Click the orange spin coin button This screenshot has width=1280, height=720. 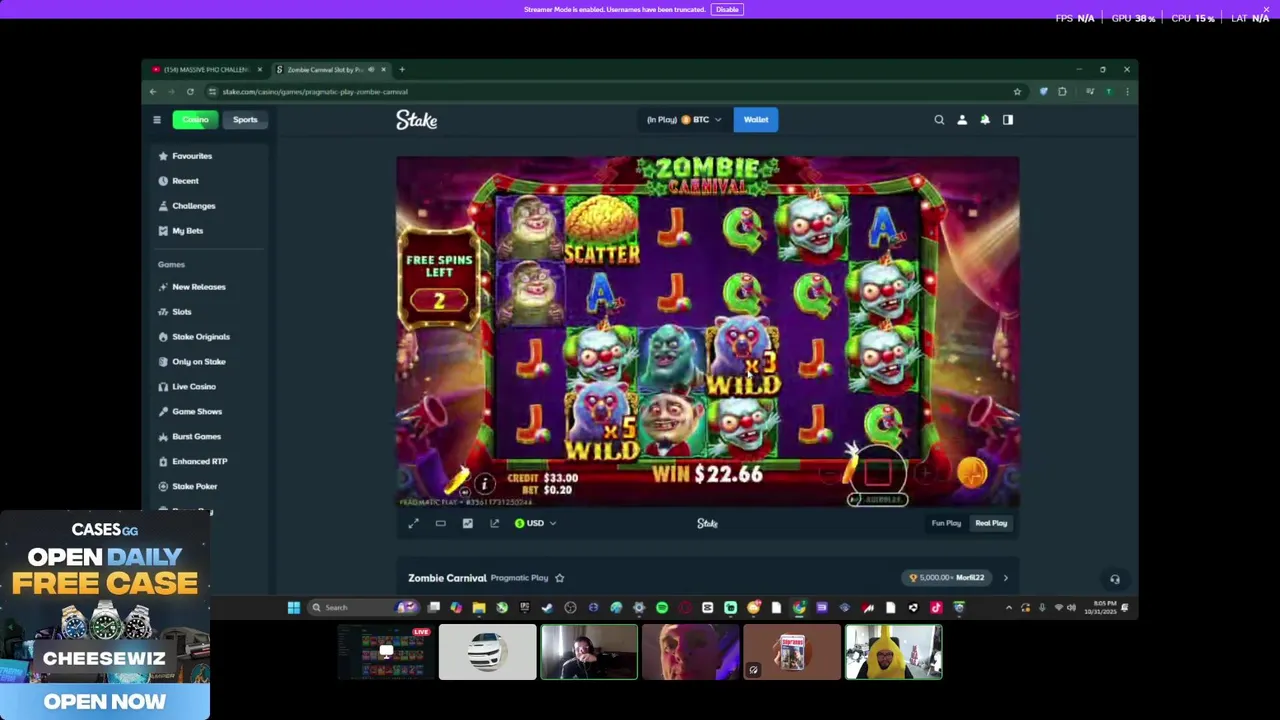tap(972, 473)
